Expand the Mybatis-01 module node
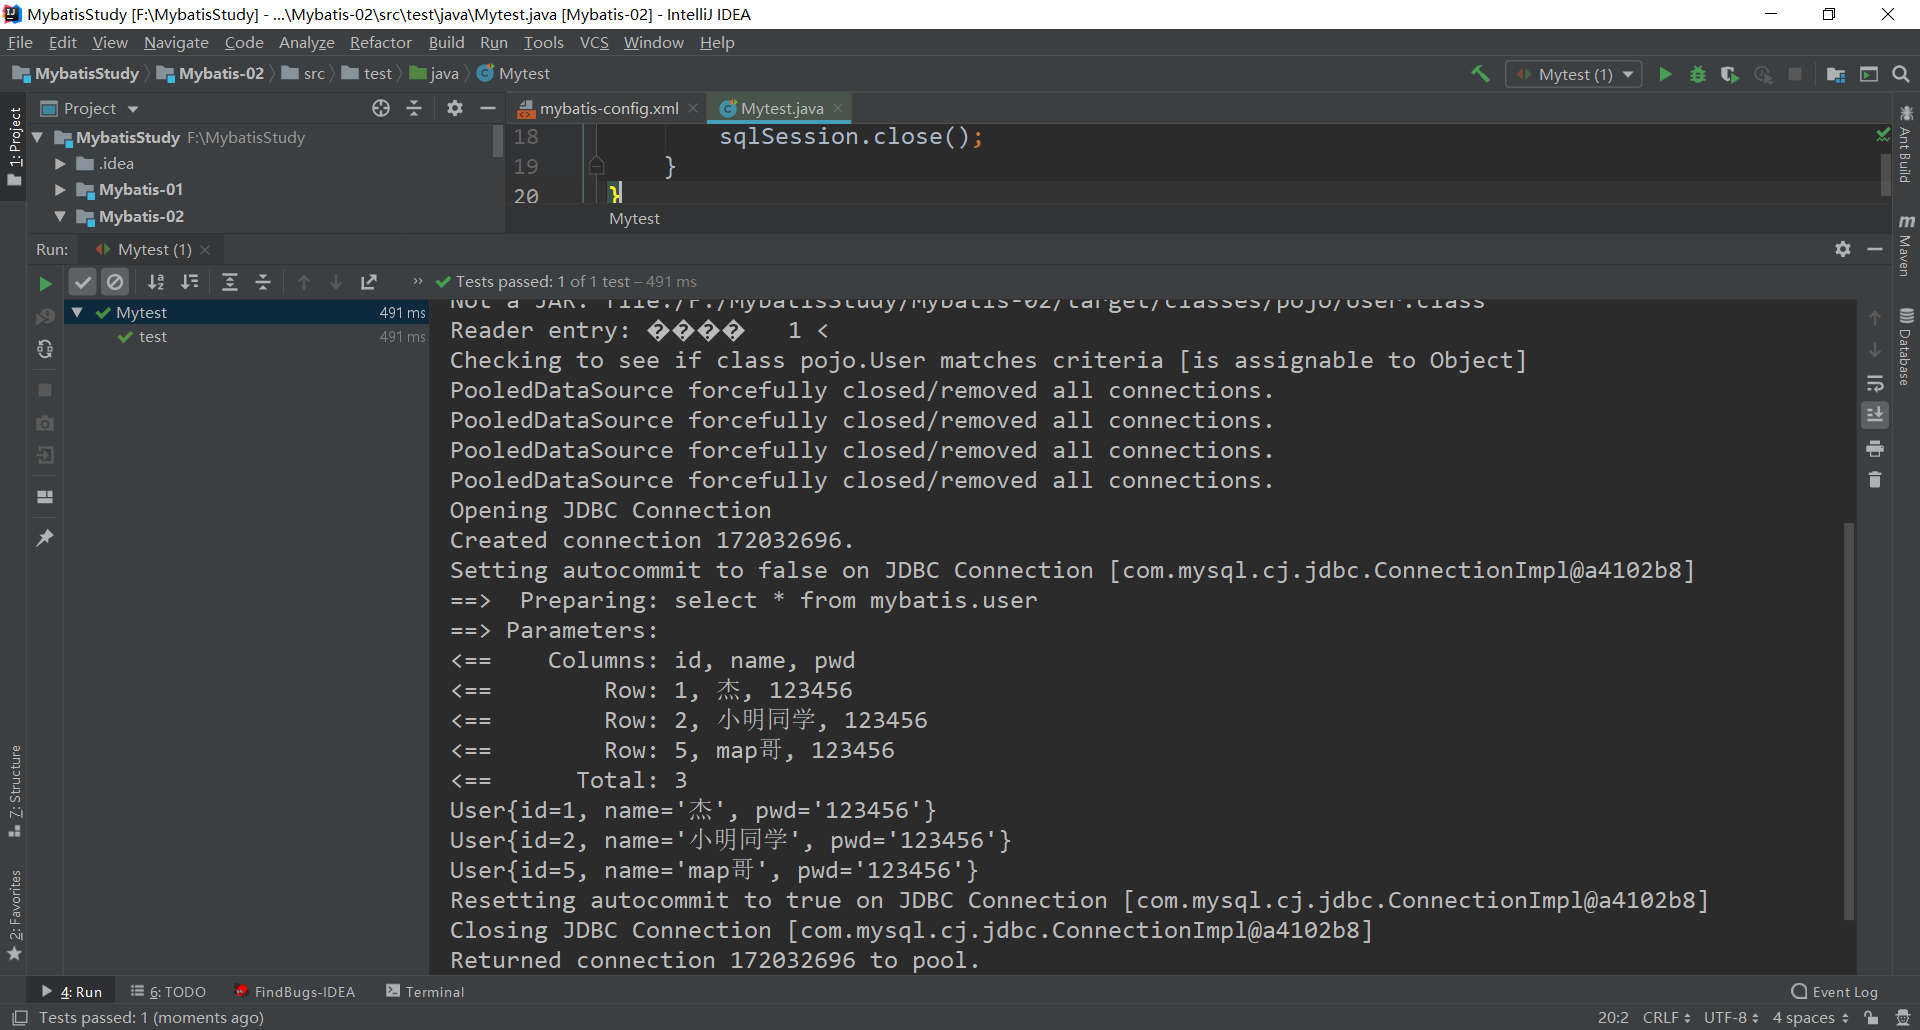 (x=60, y=189)
